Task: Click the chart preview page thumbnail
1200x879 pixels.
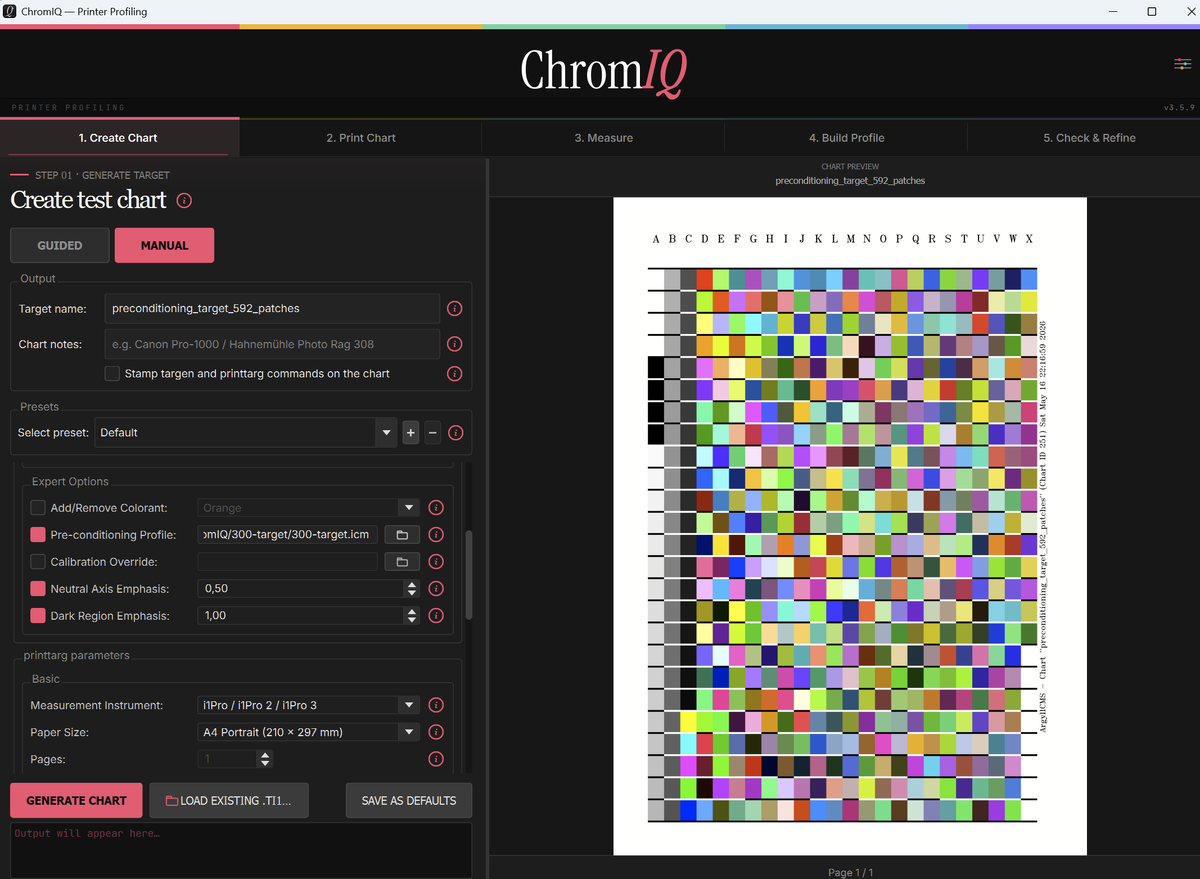Action: click(849, 526)
